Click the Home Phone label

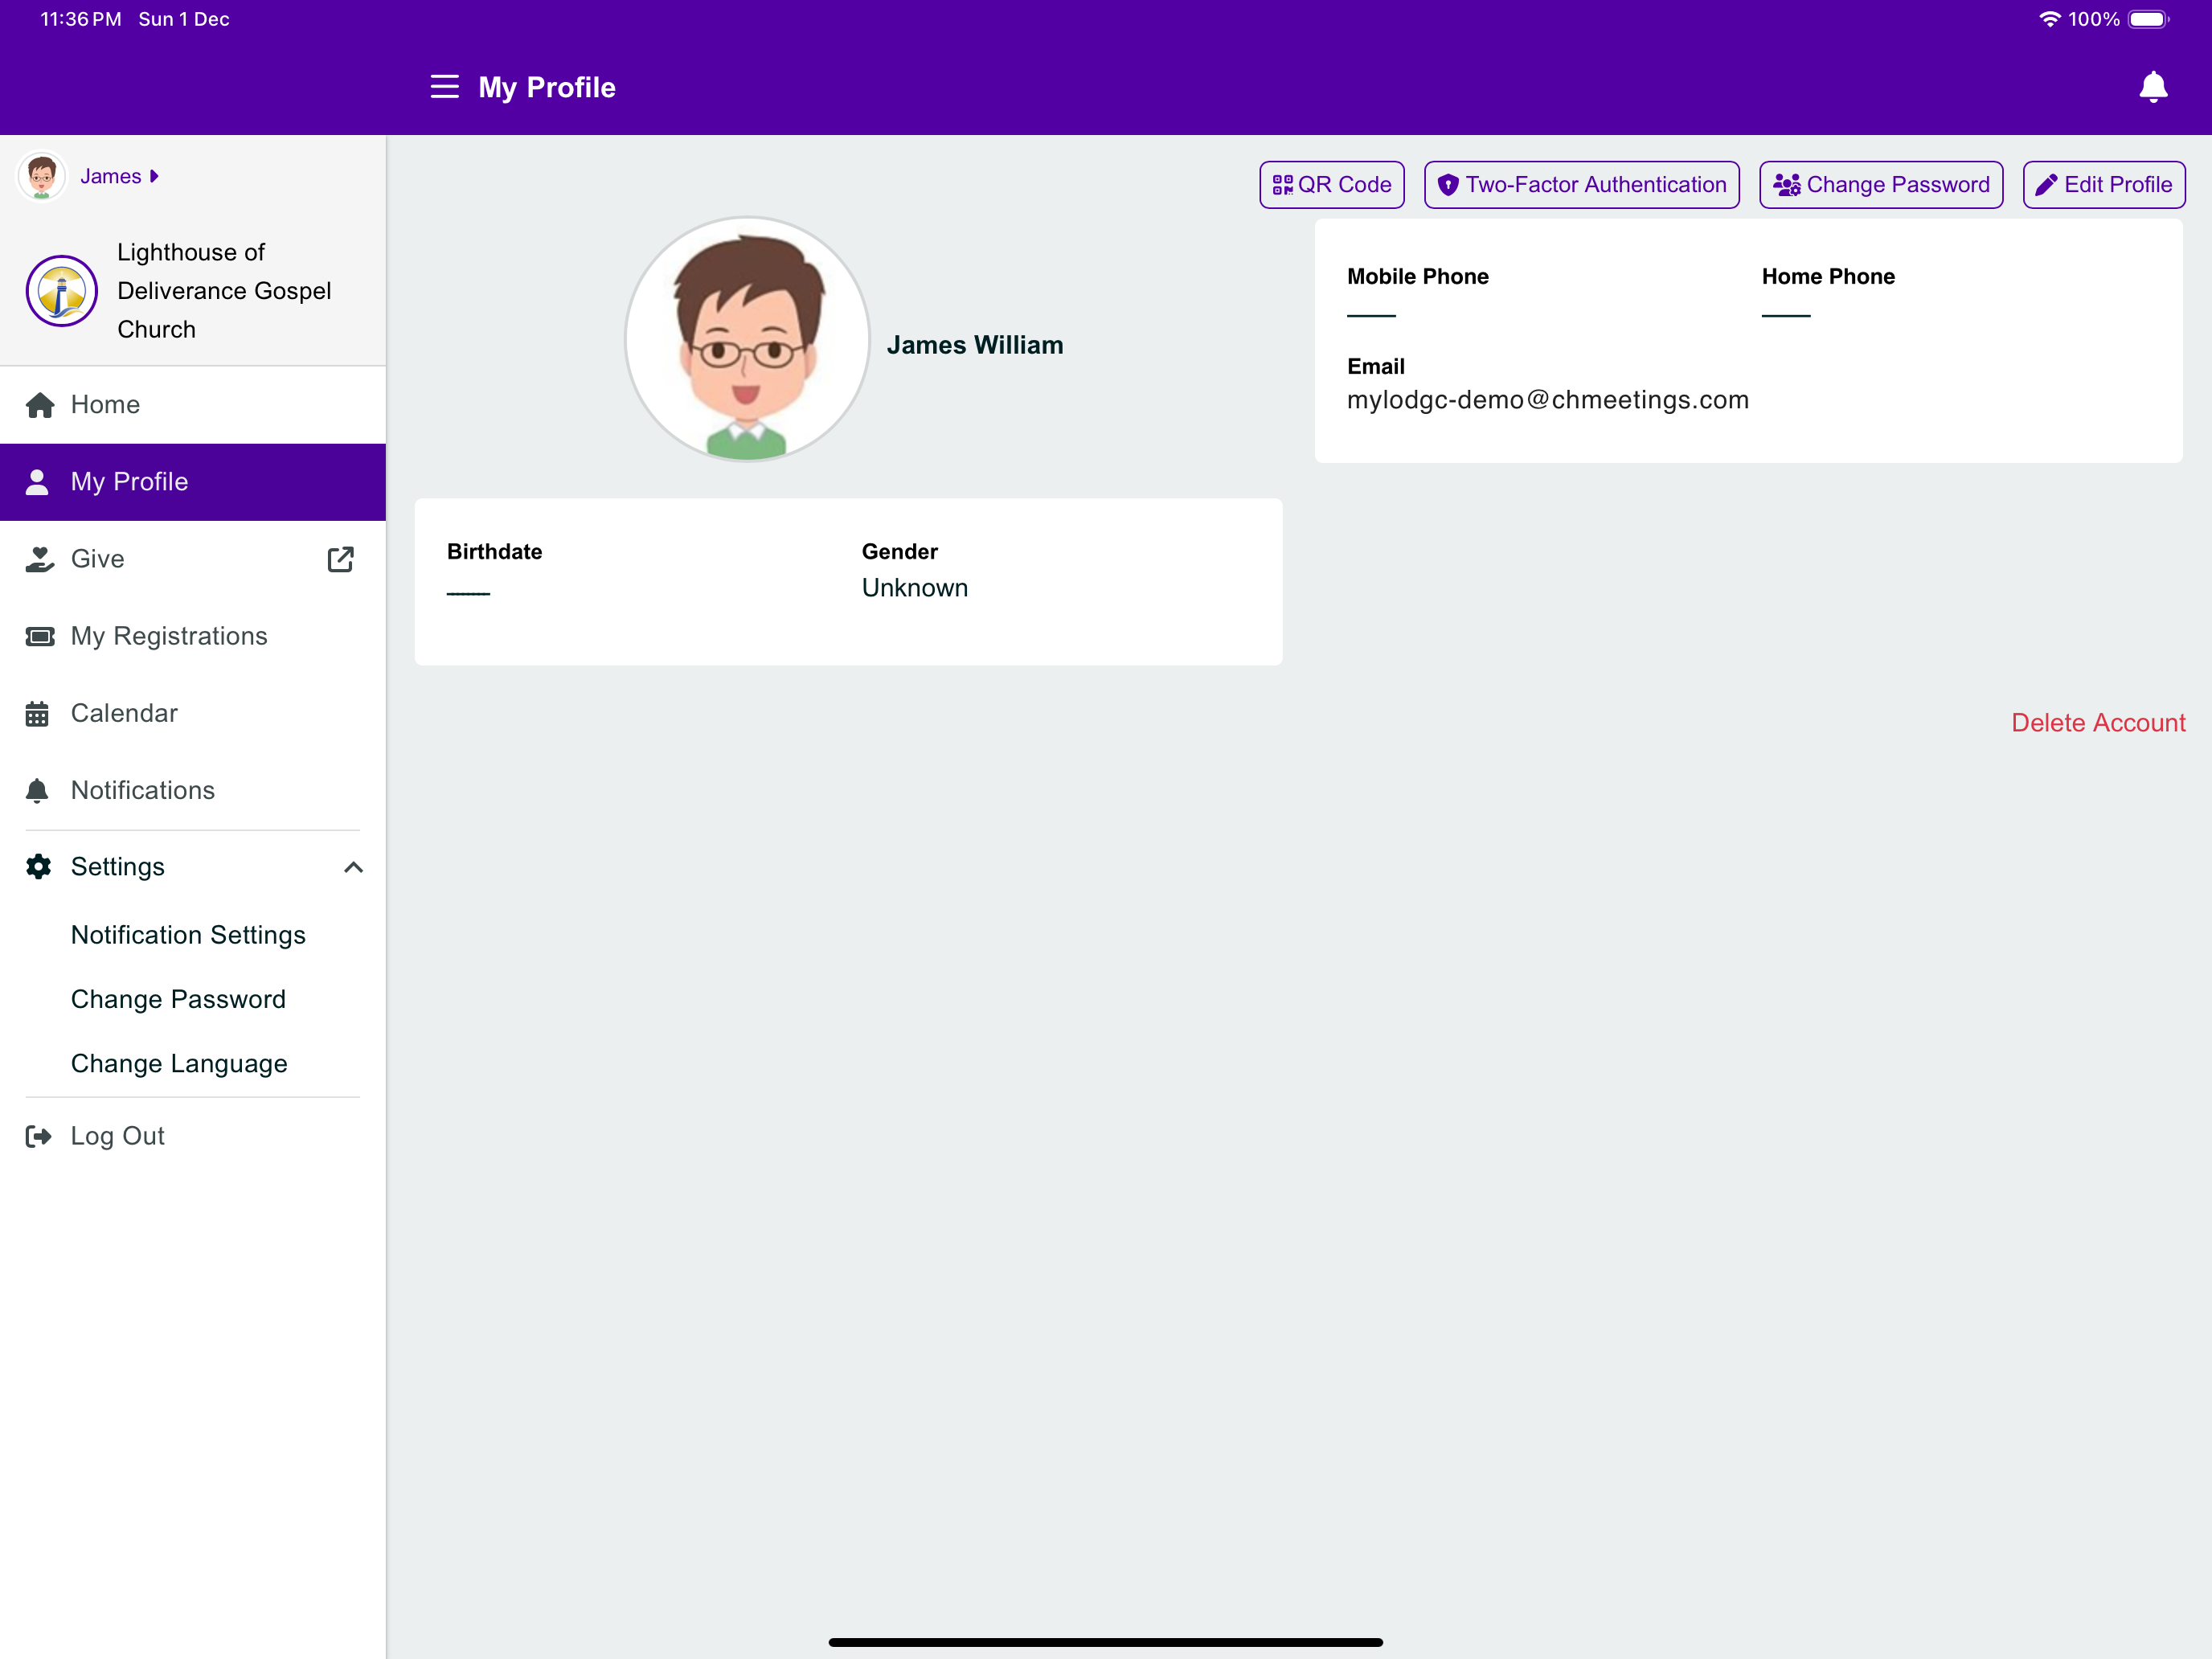[x=1828, y=277]
